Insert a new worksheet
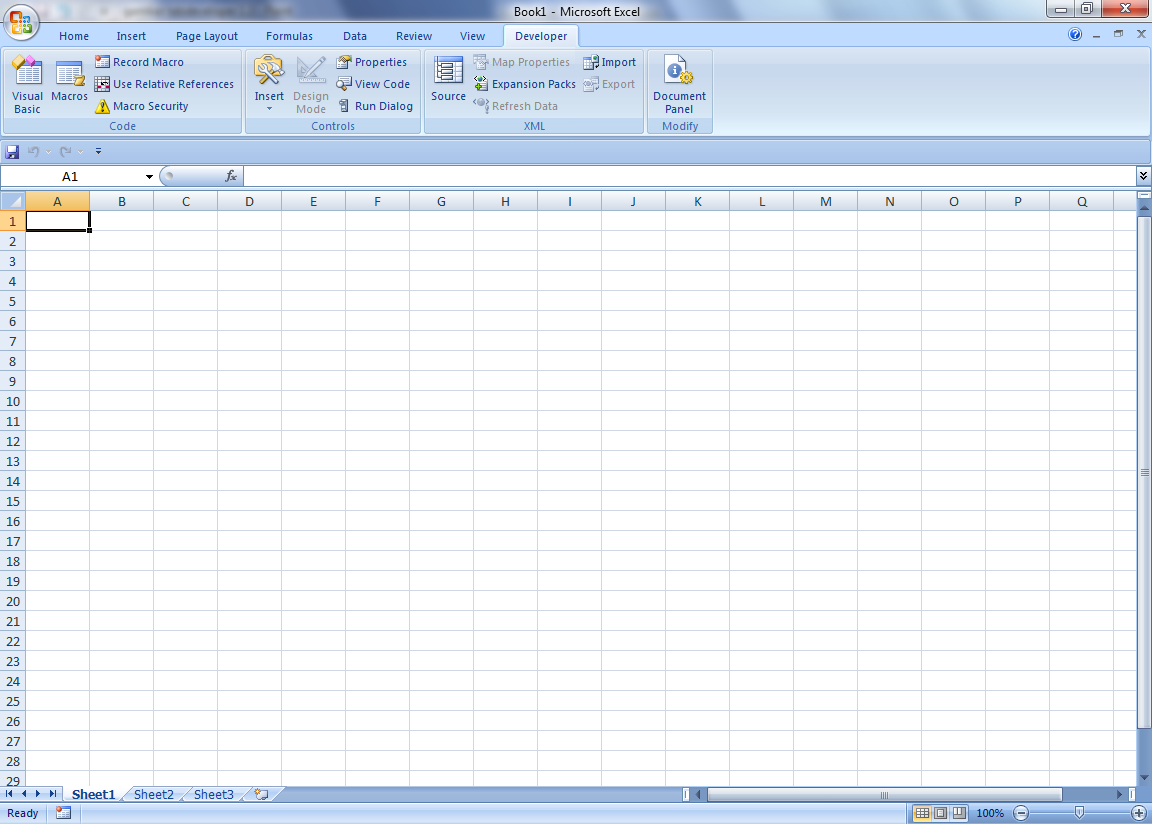 pyautogui.click(x=261, y=794)
